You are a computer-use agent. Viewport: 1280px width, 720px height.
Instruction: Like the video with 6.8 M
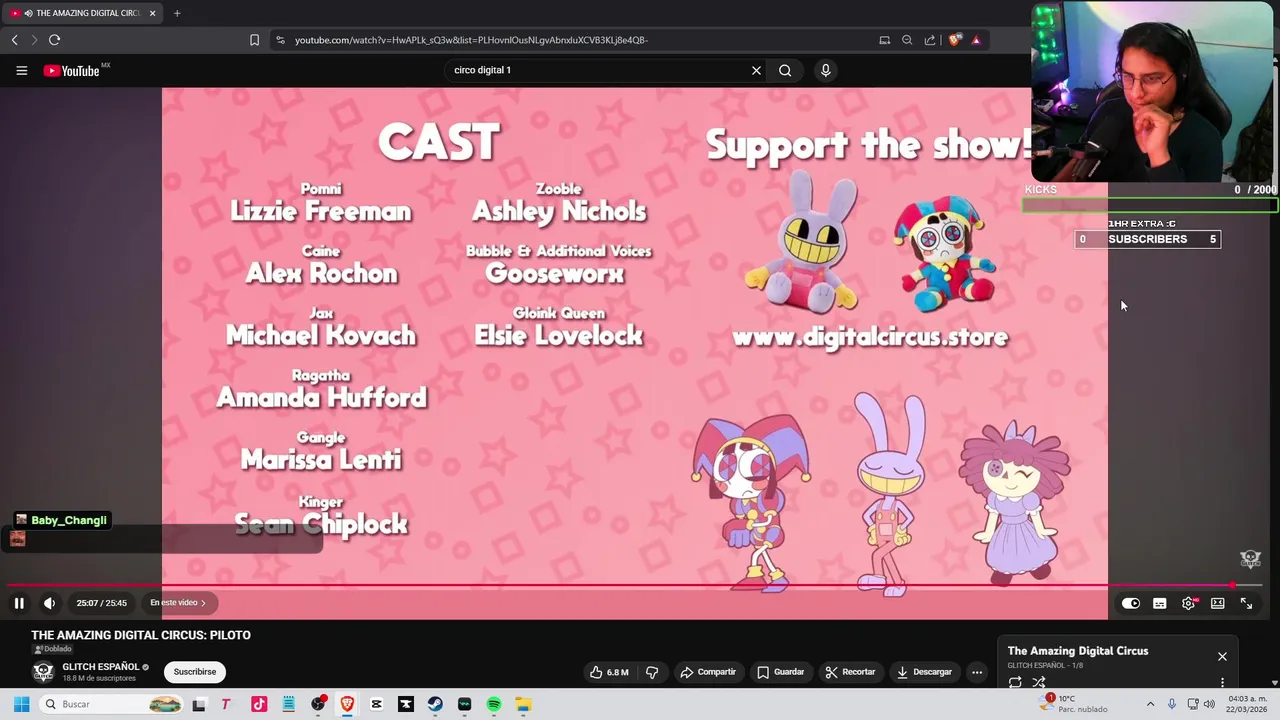[x=610, y=672]
